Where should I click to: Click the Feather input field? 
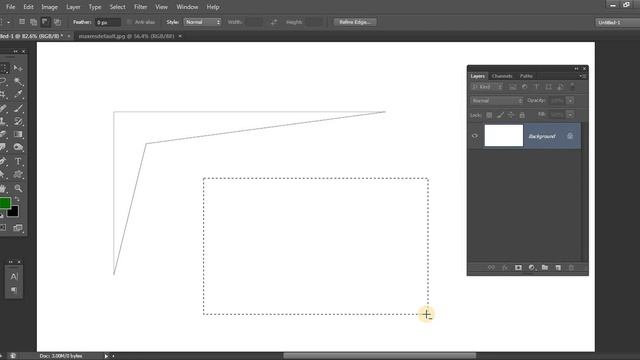[x=108, y=22]
